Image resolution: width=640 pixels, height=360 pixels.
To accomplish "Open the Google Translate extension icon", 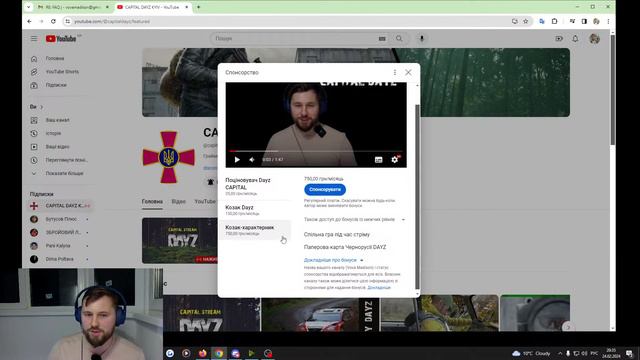I will (x=542, y=21).
